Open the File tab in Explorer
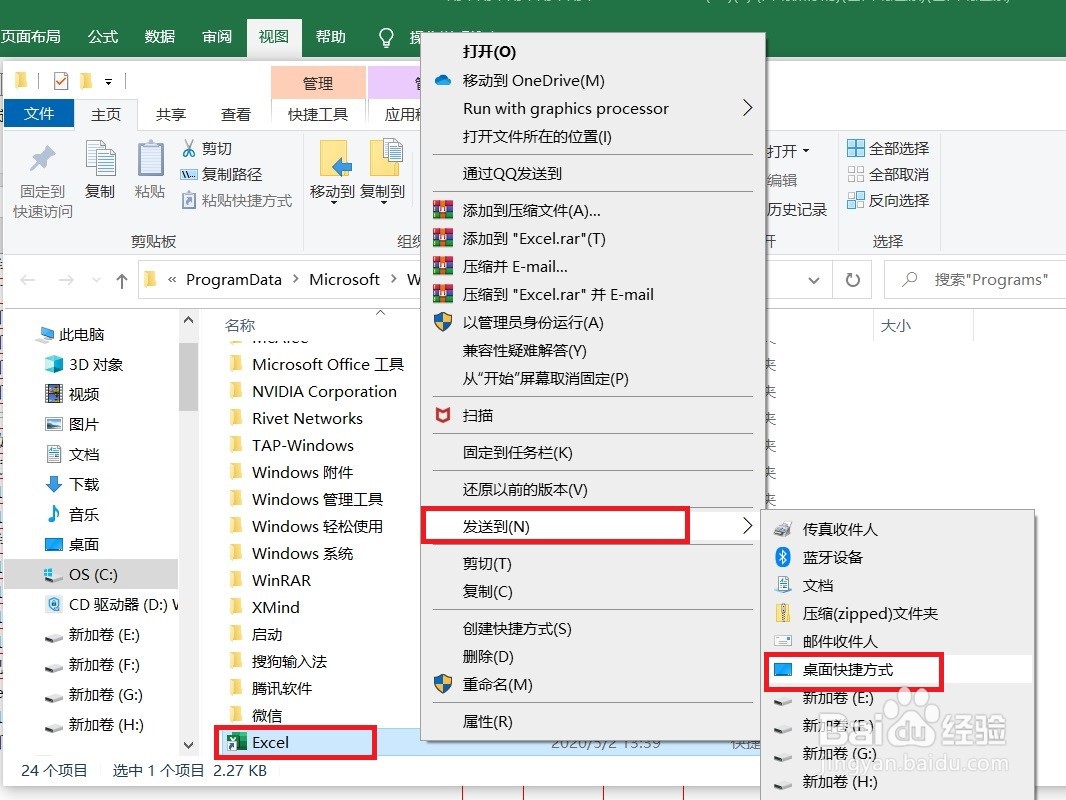This screenshot has width=1066, height=800. click(x=39, y=114)
